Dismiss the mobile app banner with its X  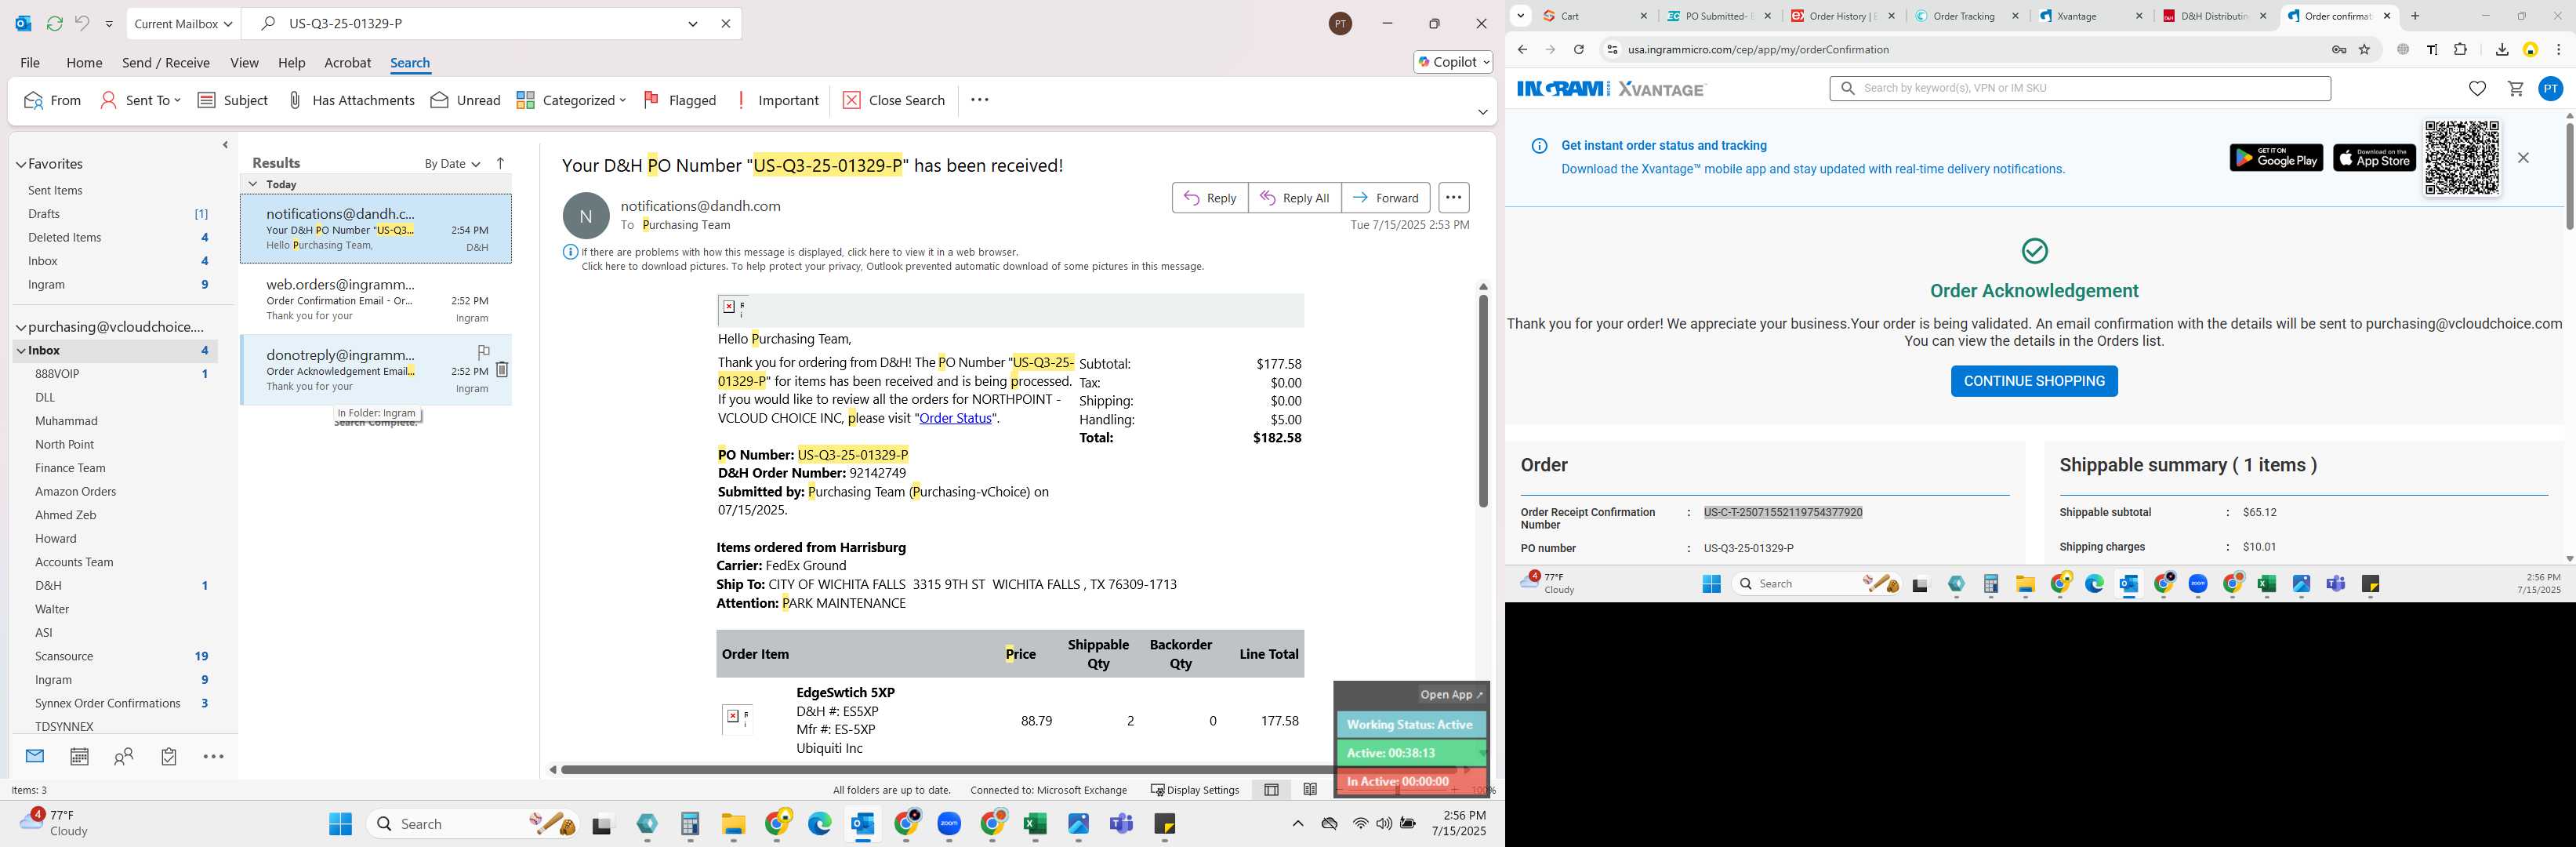pyautogui.click(x=2523, y=158)
